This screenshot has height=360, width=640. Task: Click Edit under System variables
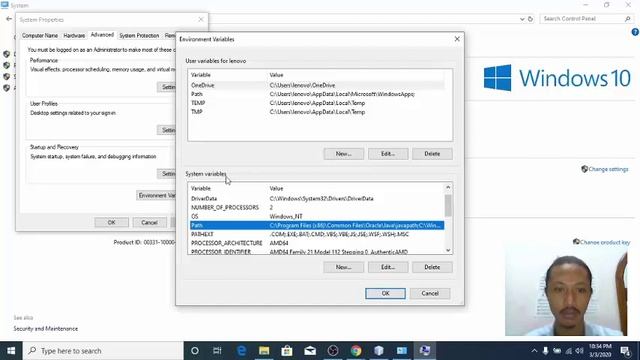[x=388, y=267]
